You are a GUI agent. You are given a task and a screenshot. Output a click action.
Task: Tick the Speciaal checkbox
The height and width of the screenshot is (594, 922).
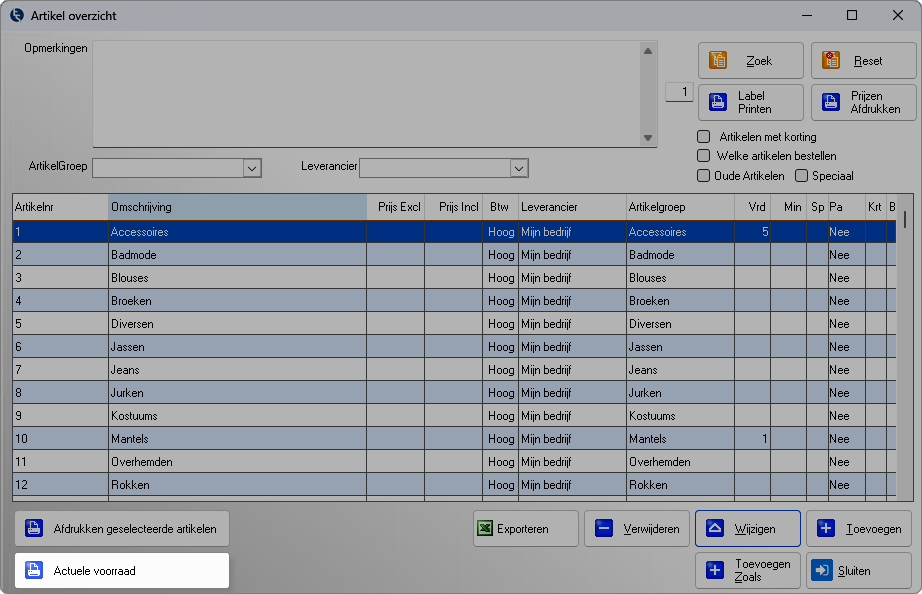[x=801, y=175]
